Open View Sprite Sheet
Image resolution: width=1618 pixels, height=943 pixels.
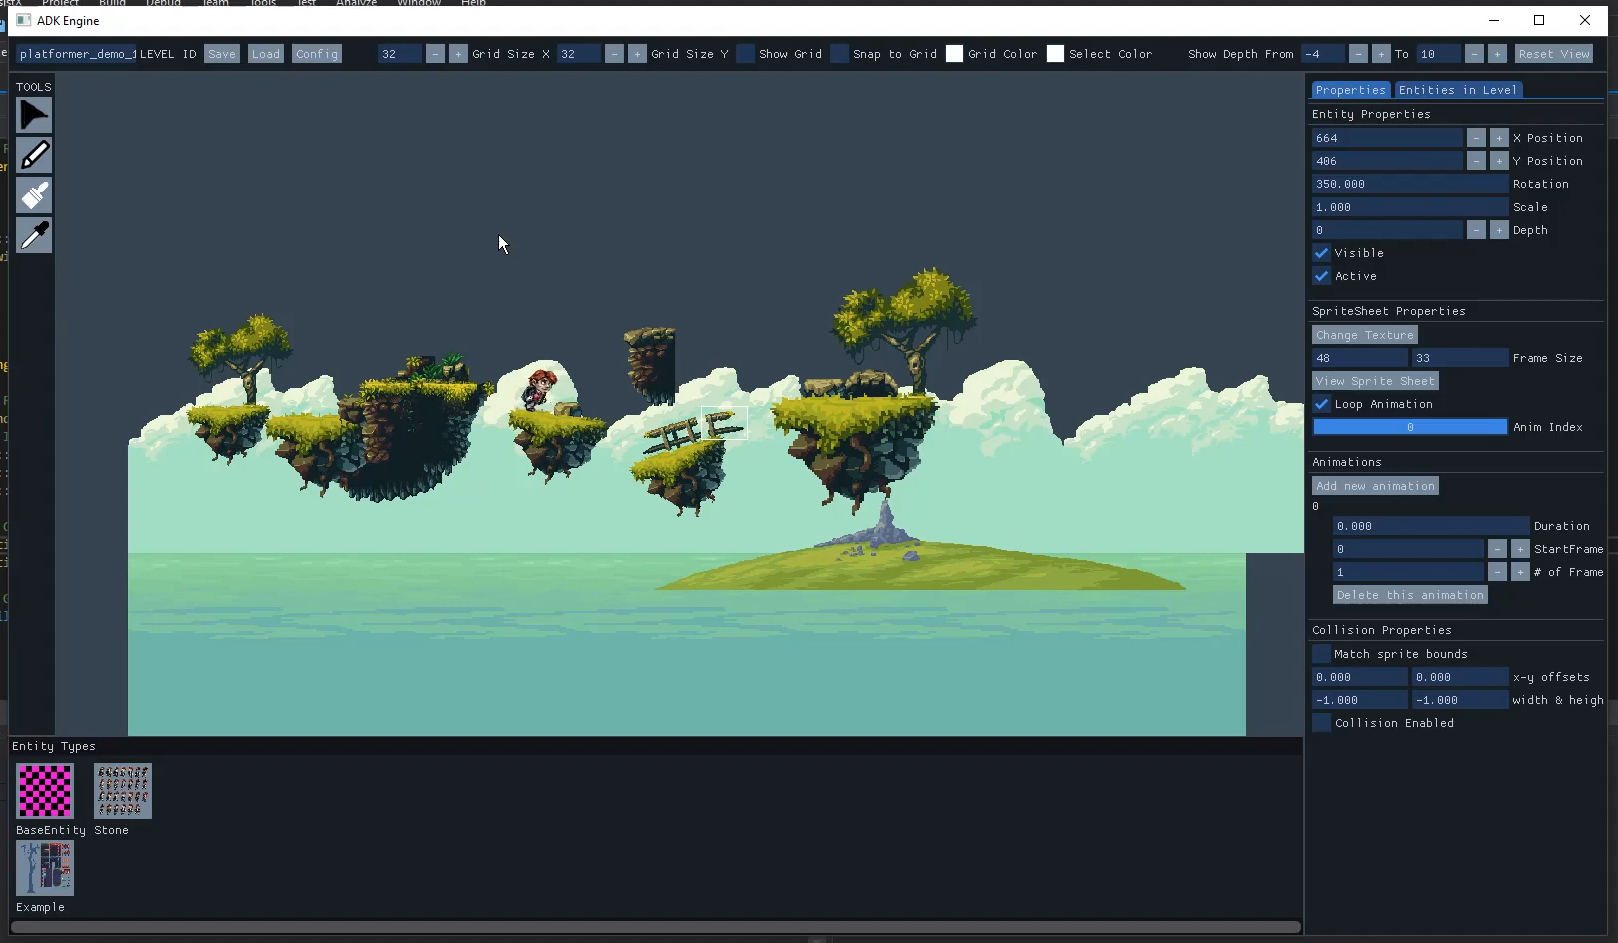[x=1375, y=381]
